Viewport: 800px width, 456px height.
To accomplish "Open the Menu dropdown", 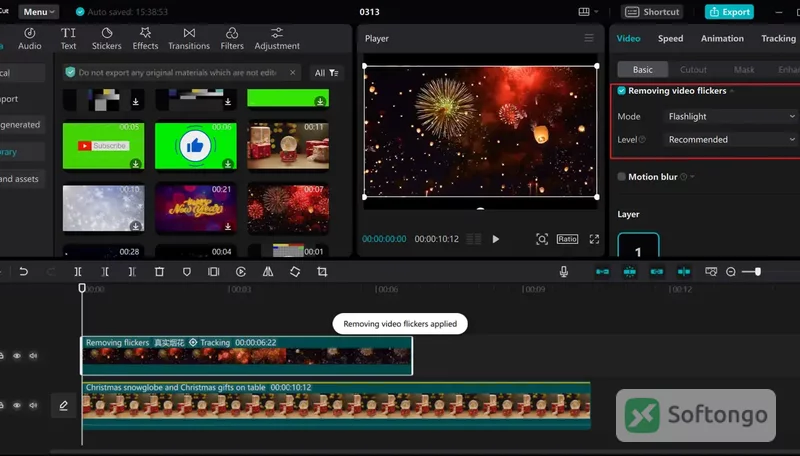I will (39, 12).
